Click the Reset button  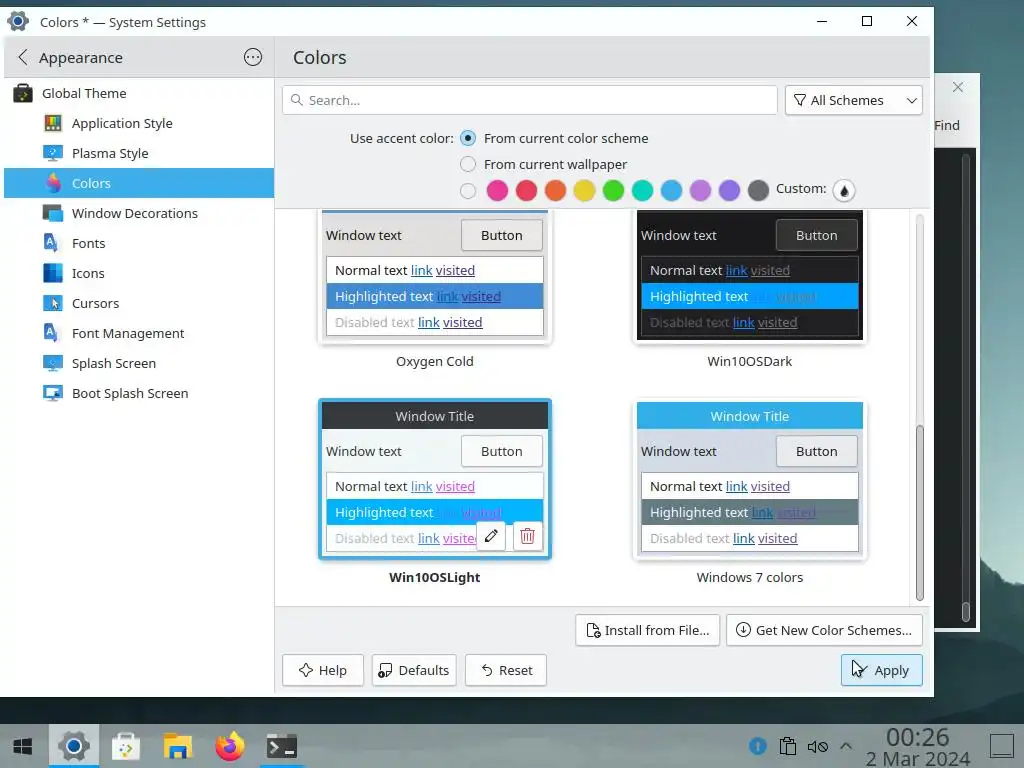tap(506, 670)
